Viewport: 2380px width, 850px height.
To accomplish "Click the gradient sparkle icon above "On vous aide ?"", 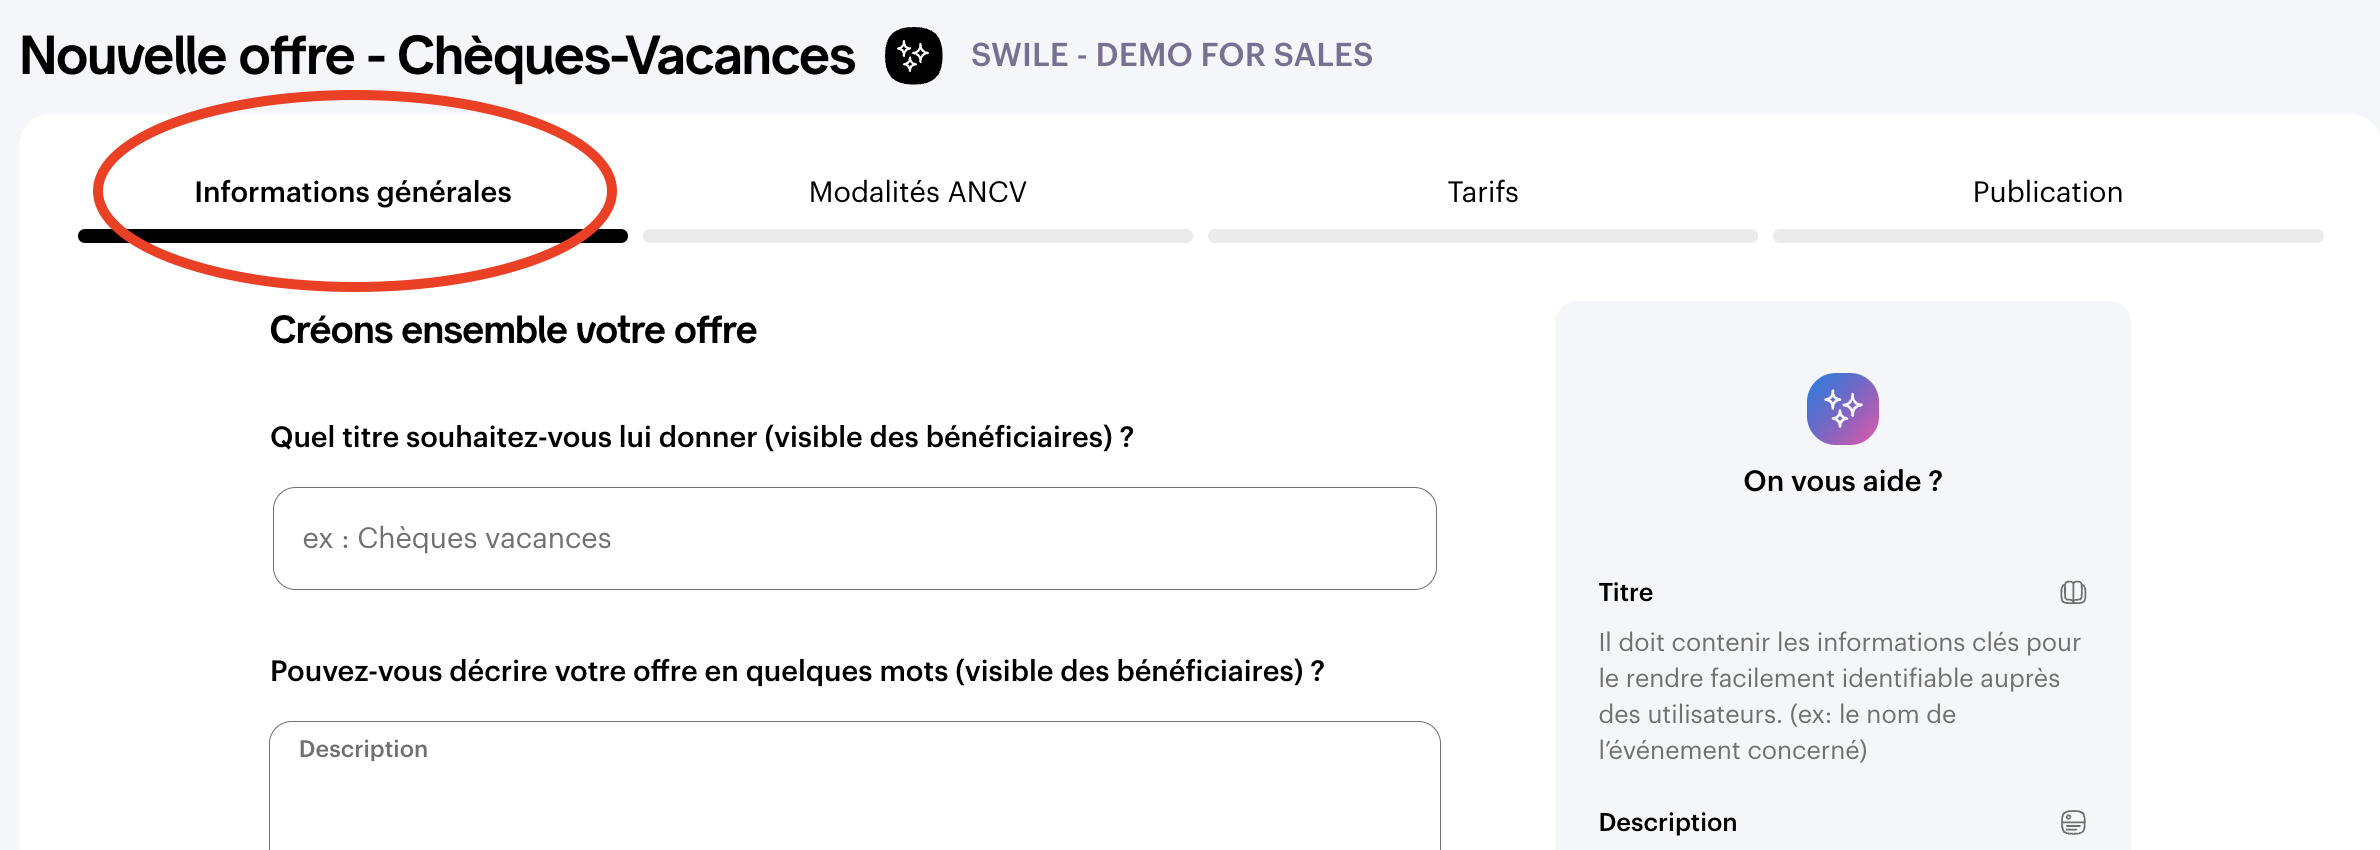I will 1842,409.
